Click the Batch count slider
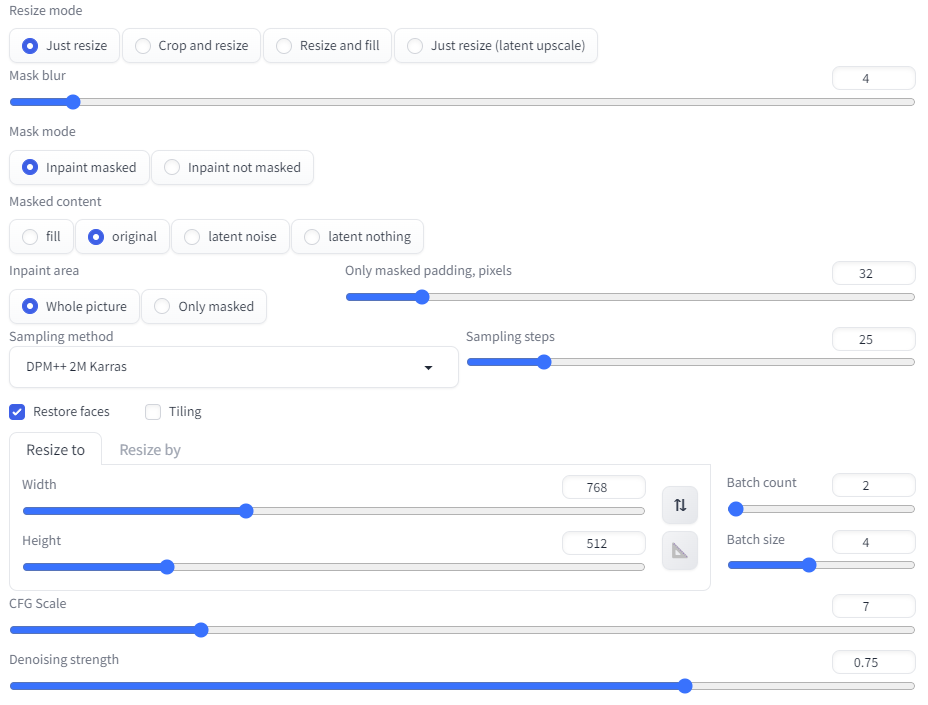 click(821, 508)
